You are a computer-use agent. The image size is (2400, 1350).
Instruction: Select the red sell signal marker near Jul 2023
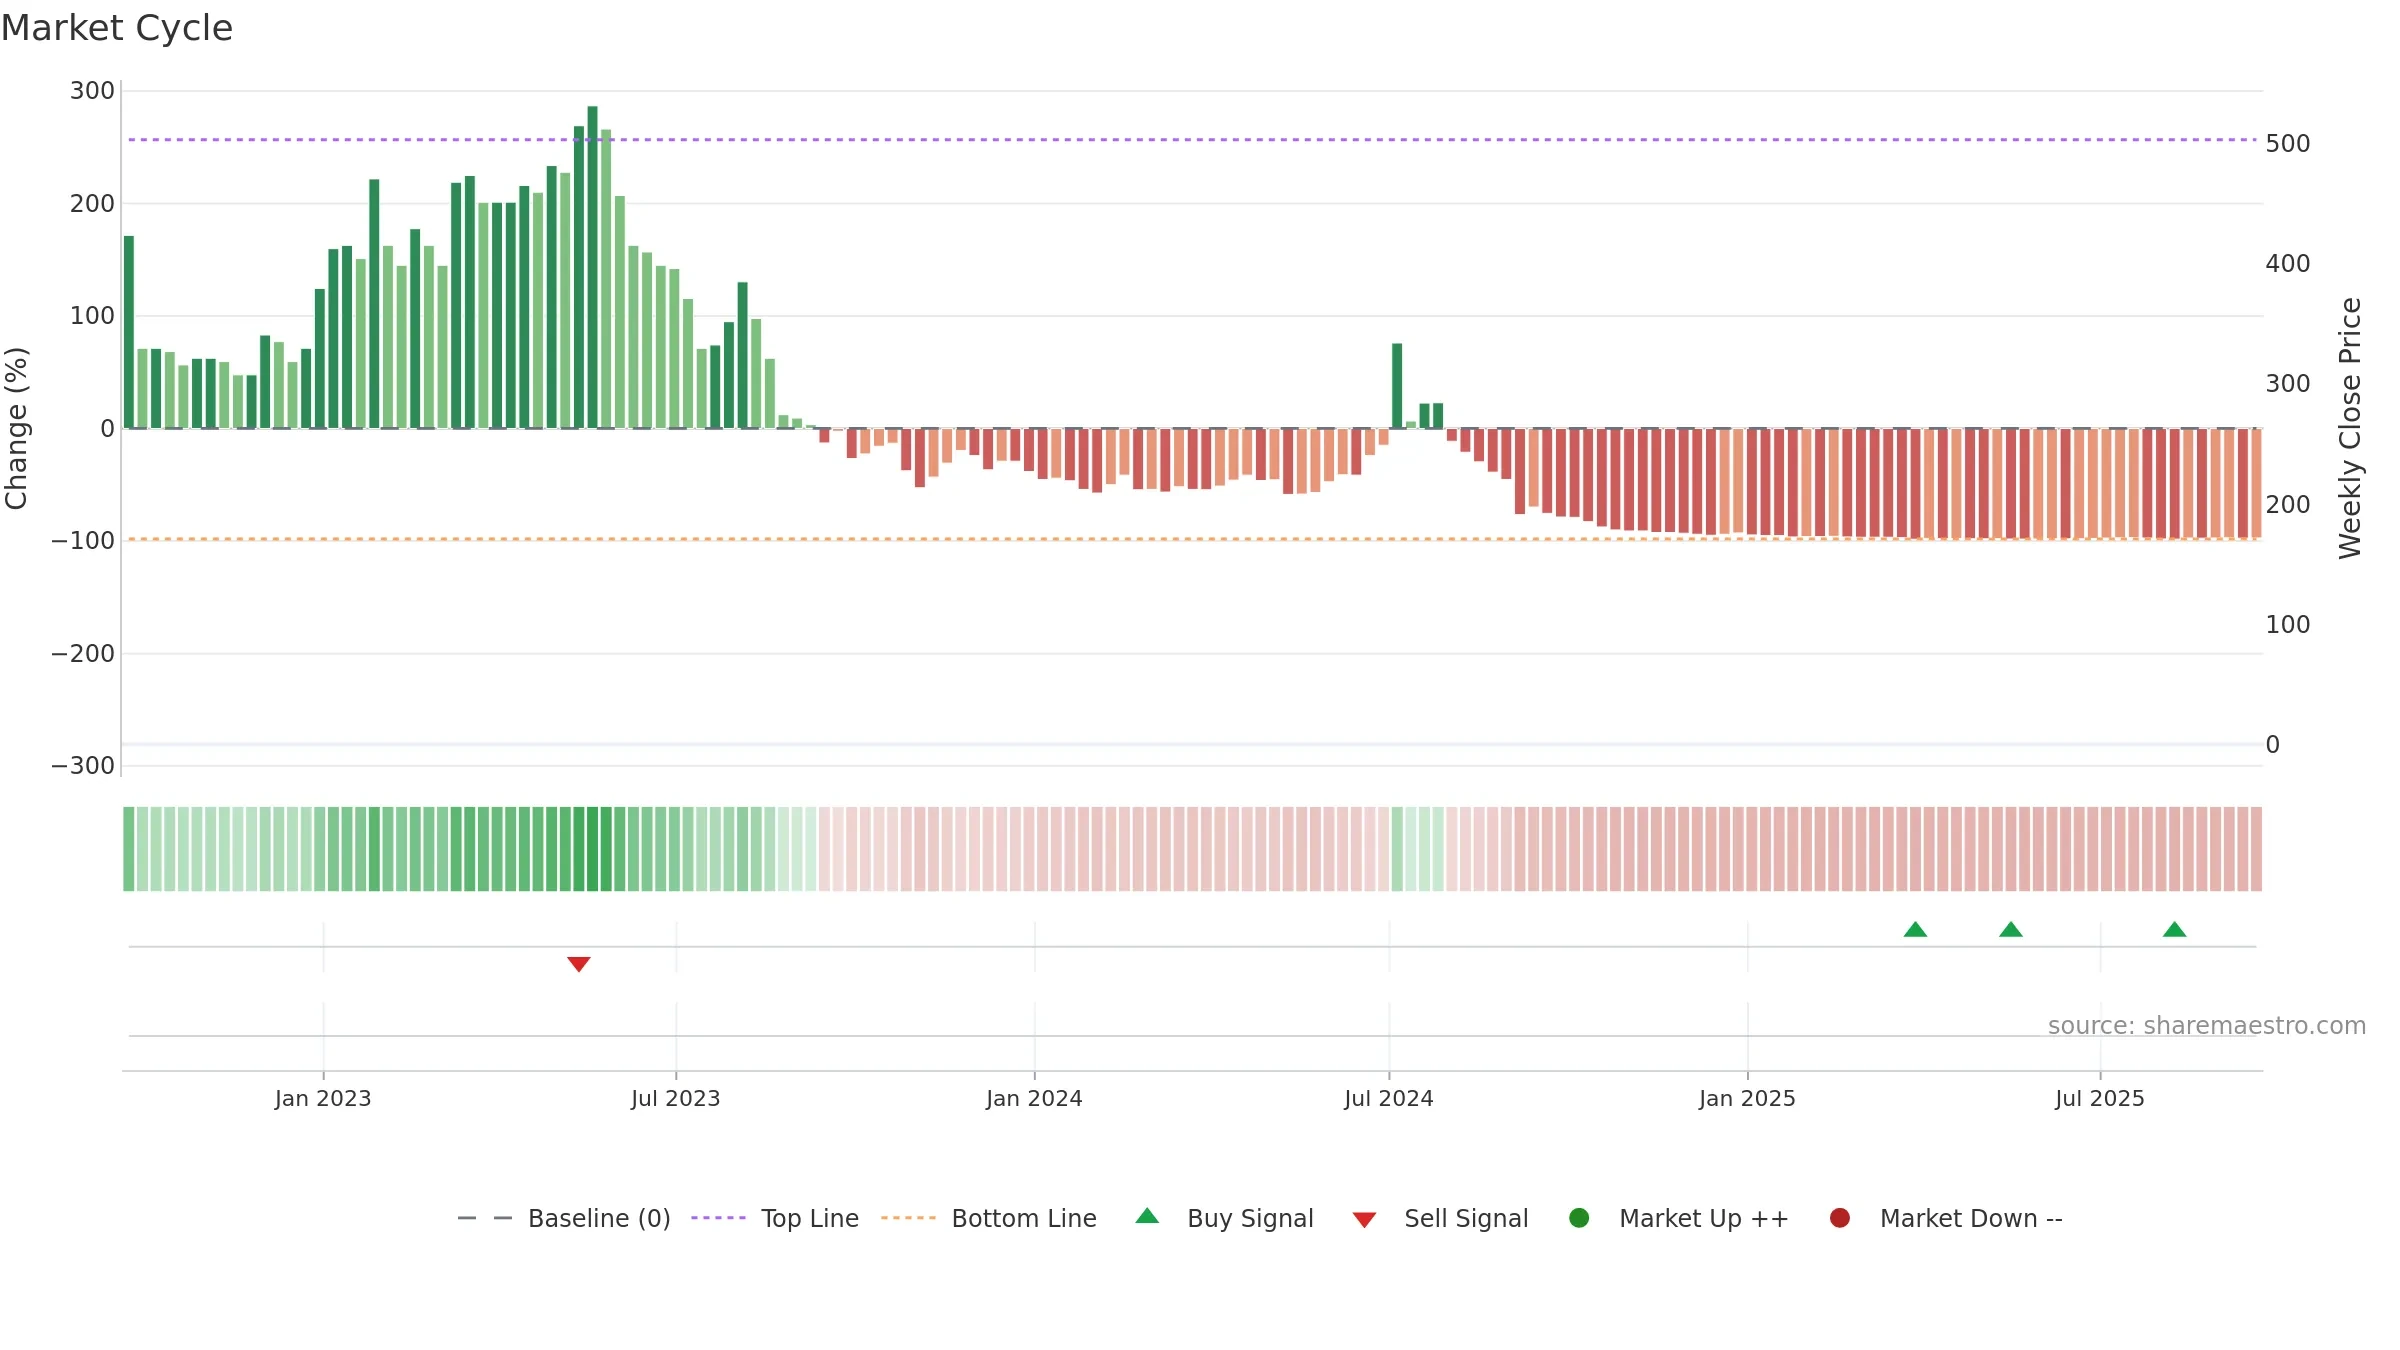[578, 964]
